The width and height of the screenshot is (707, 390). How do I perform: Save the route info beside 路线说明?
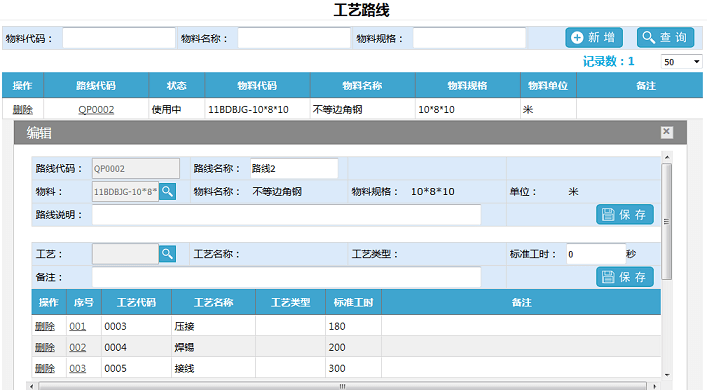tap(624, 215)
